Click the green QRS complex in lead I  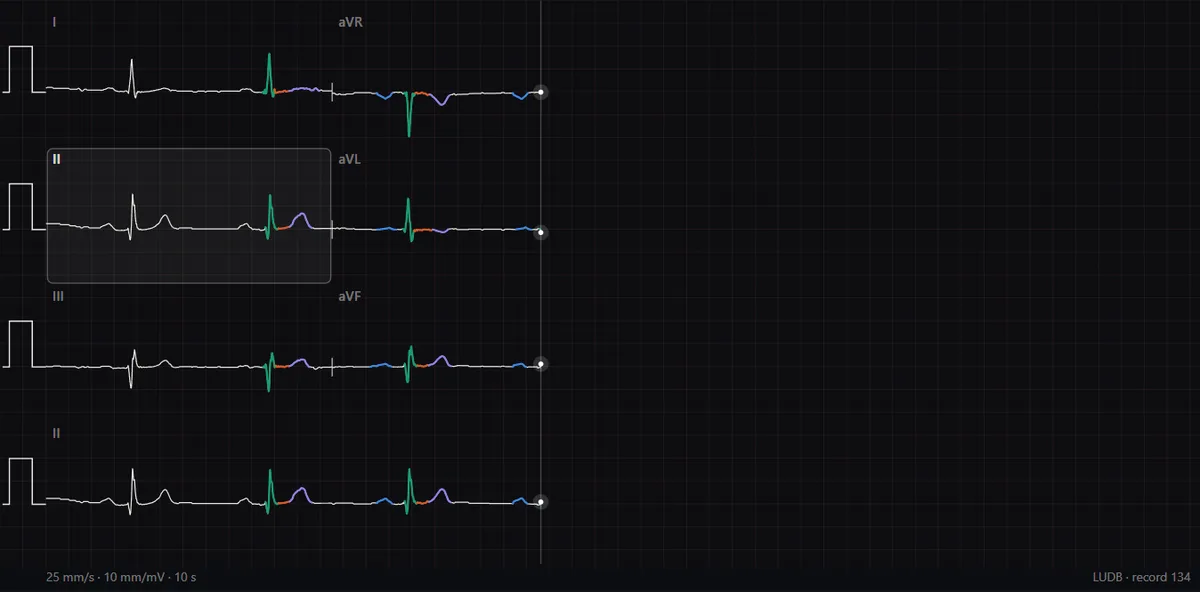click(x=269, y=75)
